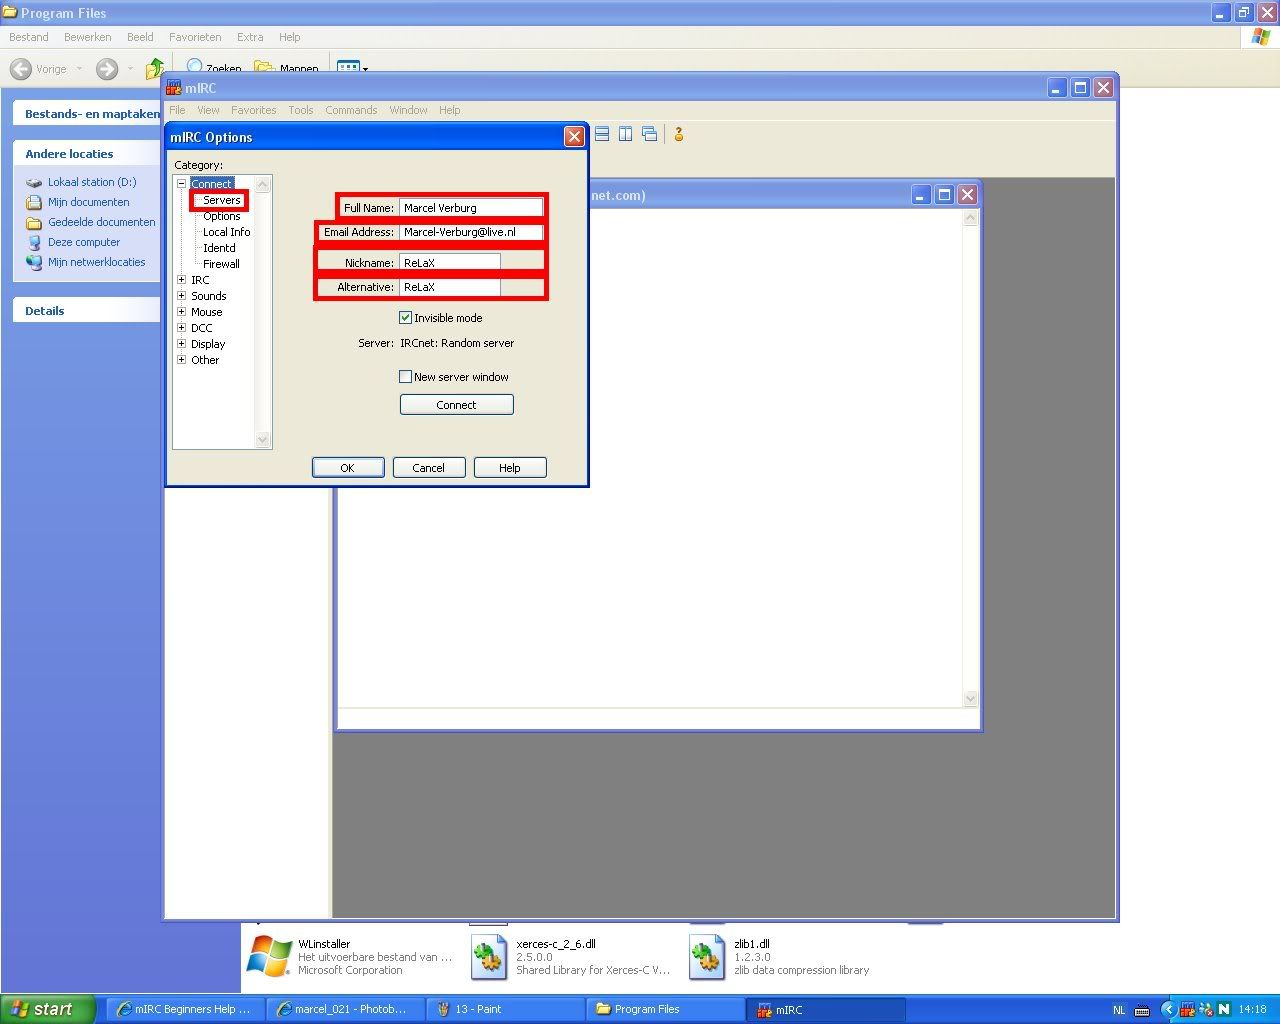Select the zlib1.dll file icon

[x=707, y=956]
